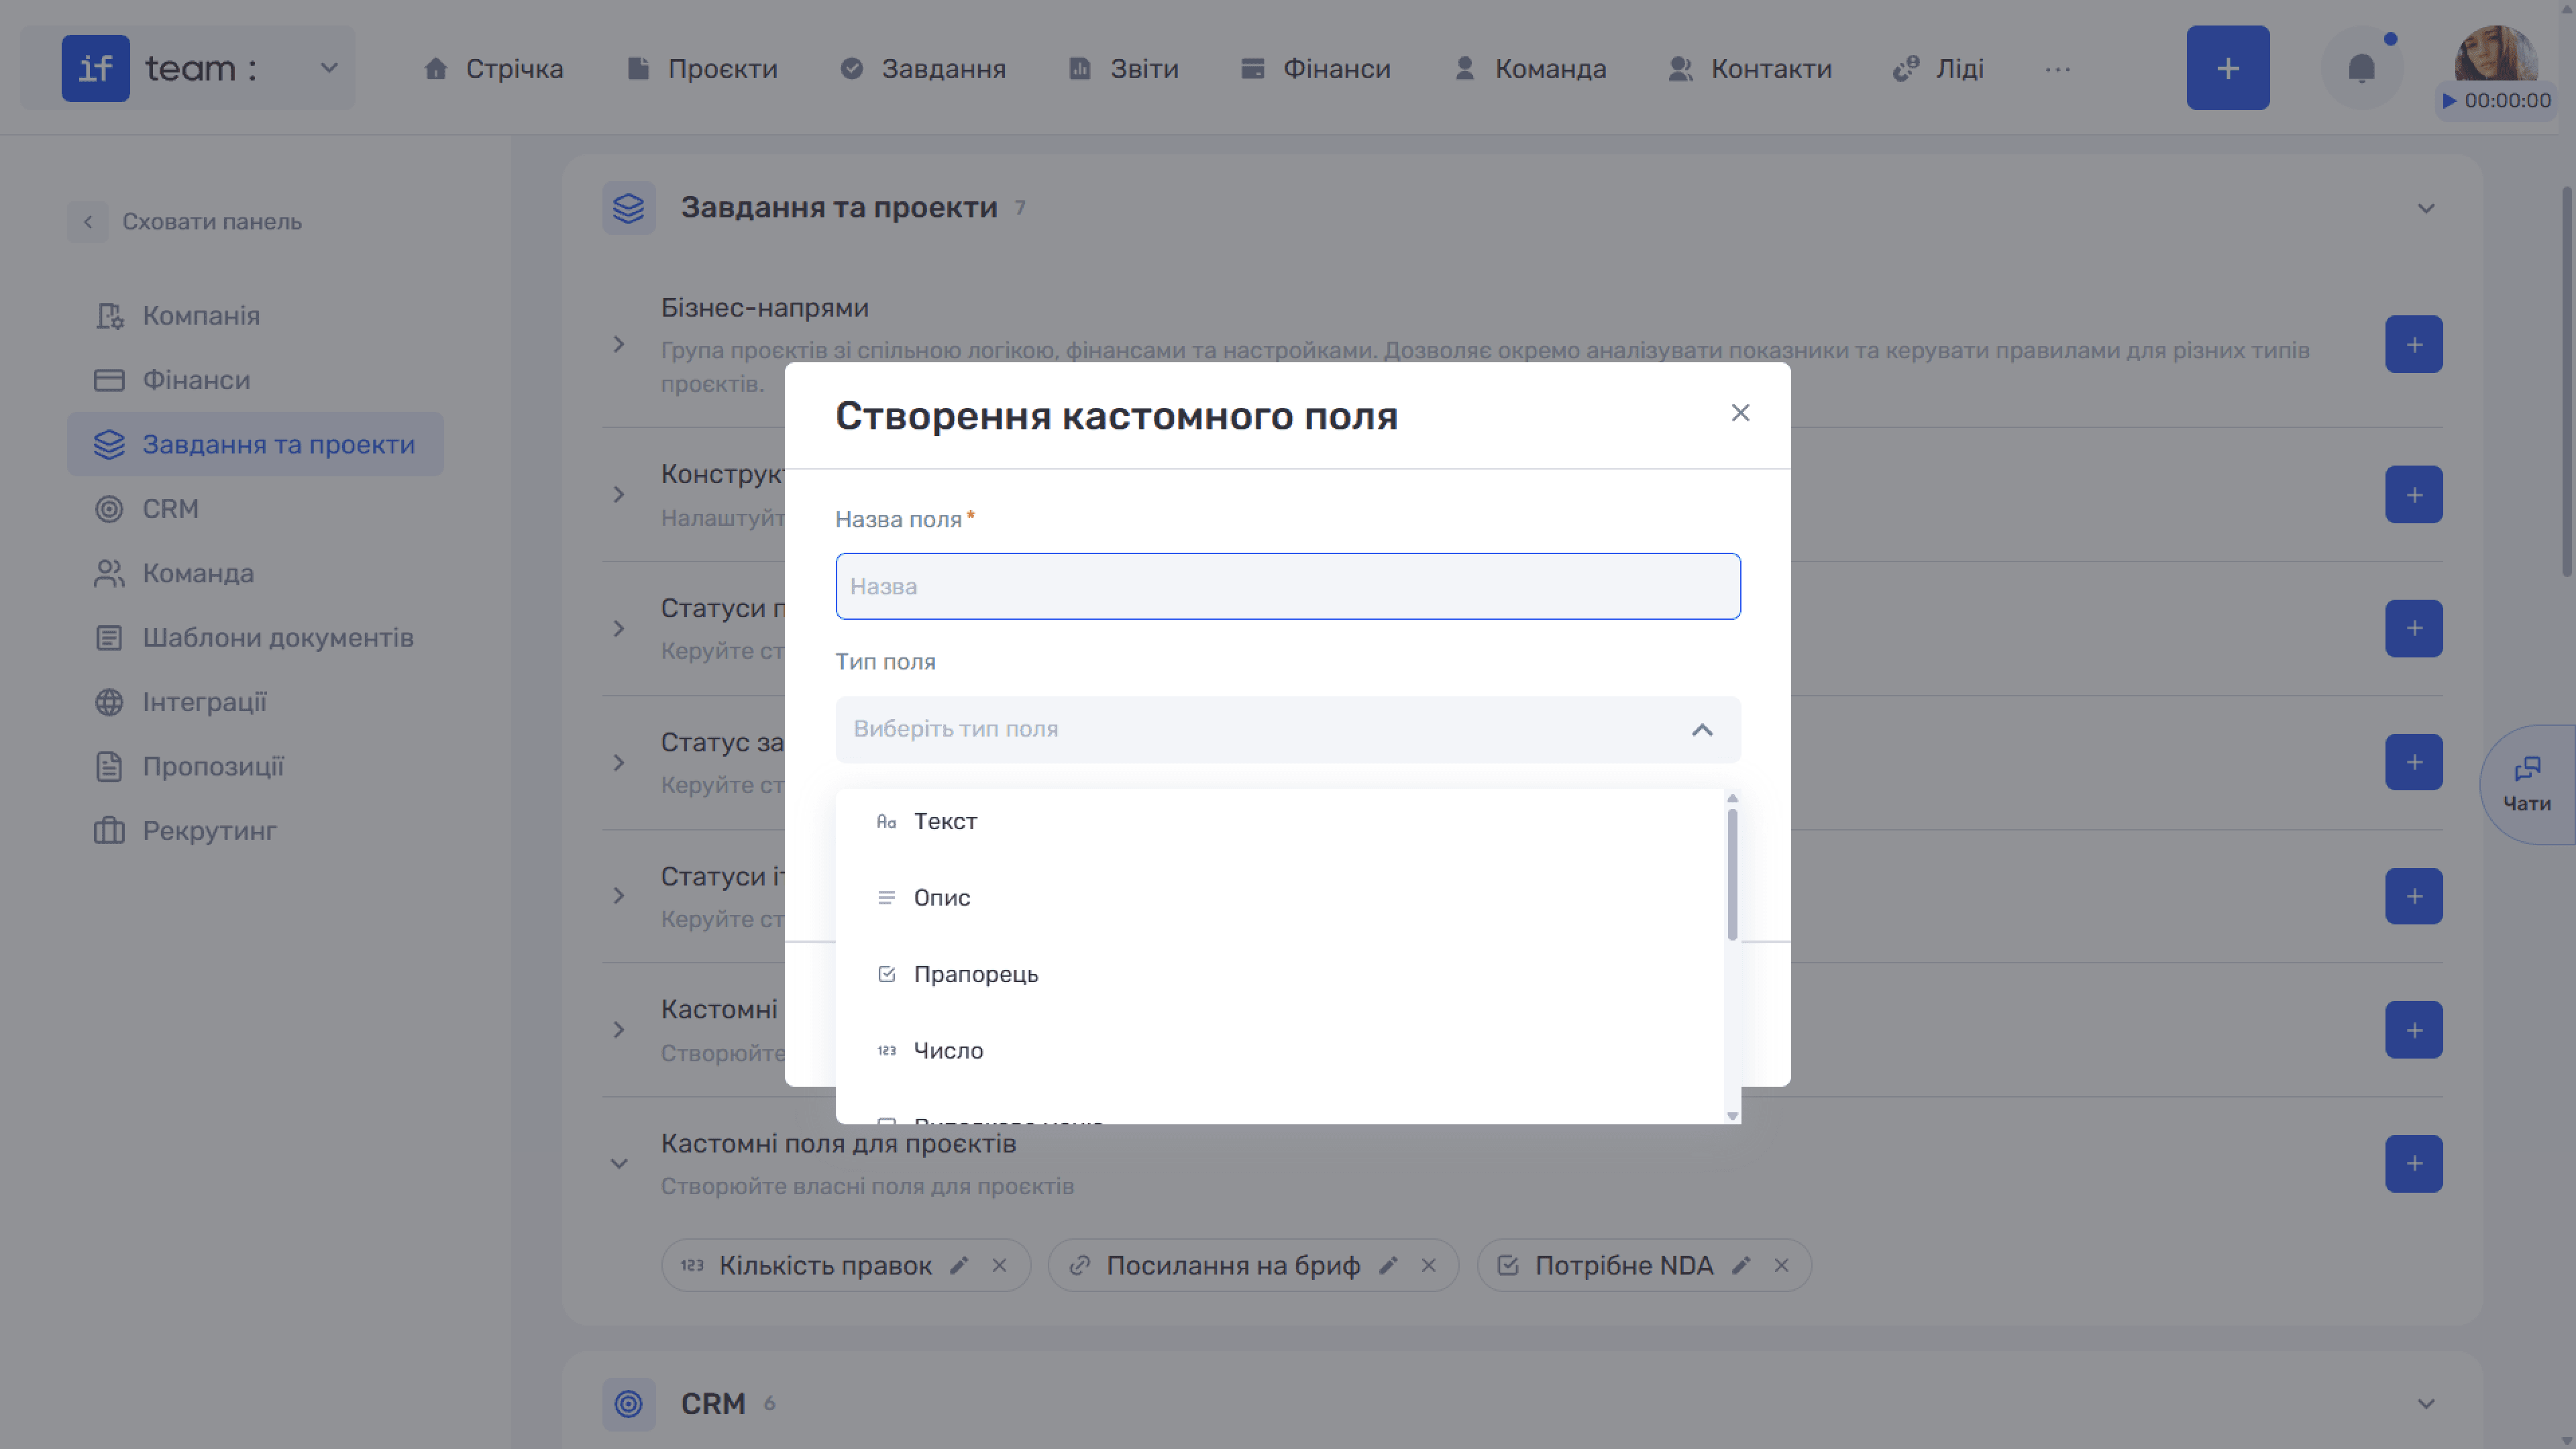Expand the CRM section chevron
The height and width of the screenshot is (1449, 2576).
pos(2426,1404)
